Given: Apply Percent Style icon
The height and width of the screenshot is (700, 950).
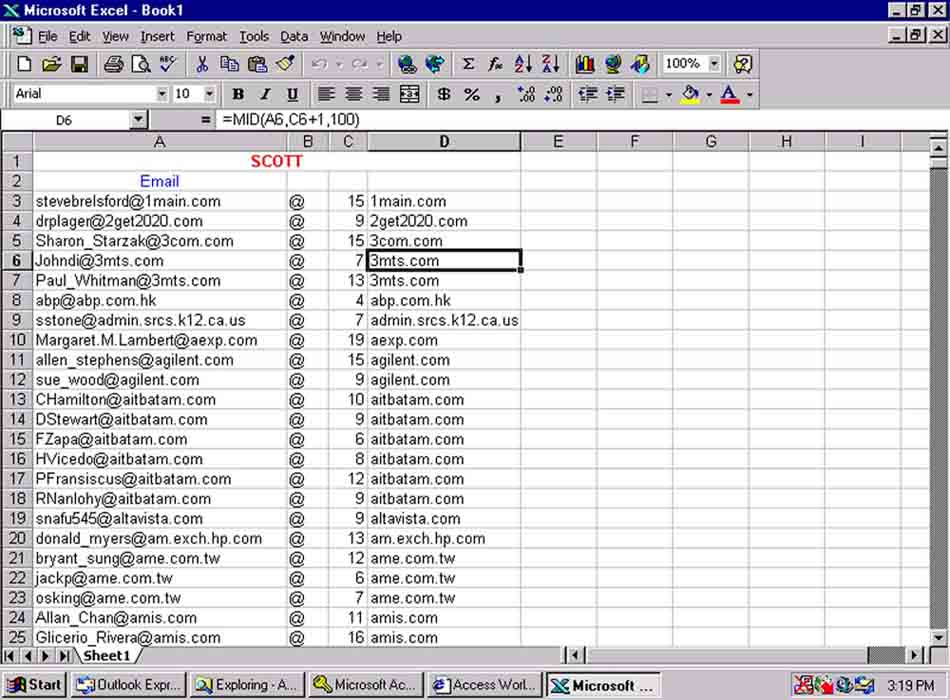Looking at the screenshot, I should [471, 94].
